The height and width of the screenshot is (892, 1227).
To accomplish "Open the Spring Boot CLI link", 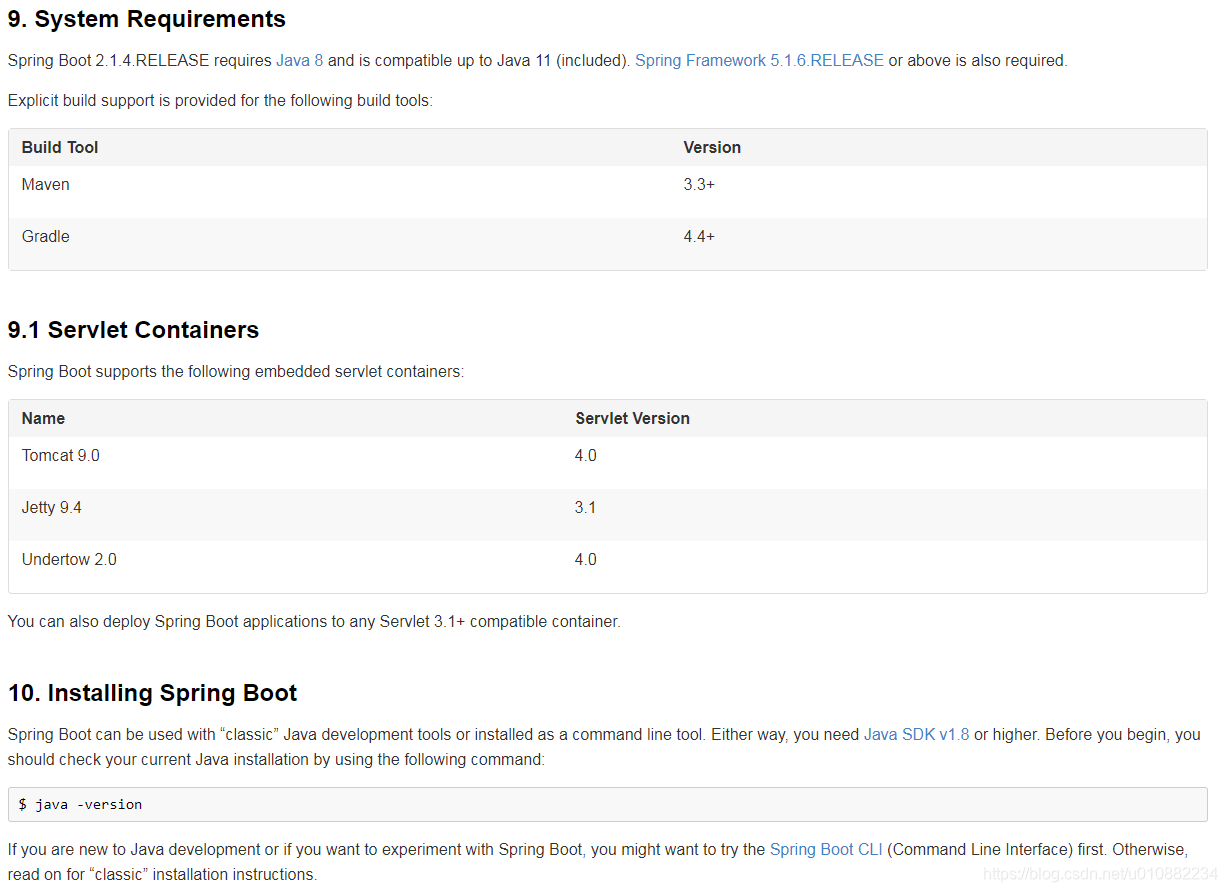I will coord(826,849).
